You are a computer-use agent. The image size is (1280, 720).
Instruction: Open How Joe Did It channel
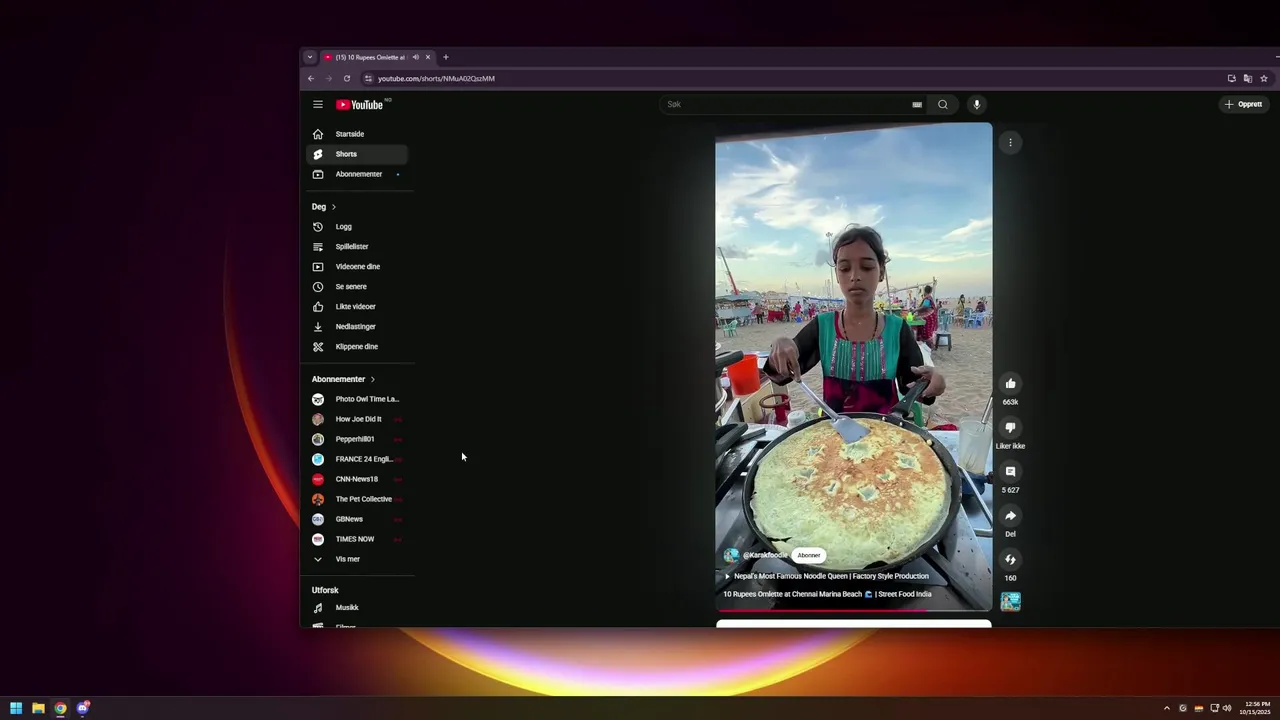[357, 419]
